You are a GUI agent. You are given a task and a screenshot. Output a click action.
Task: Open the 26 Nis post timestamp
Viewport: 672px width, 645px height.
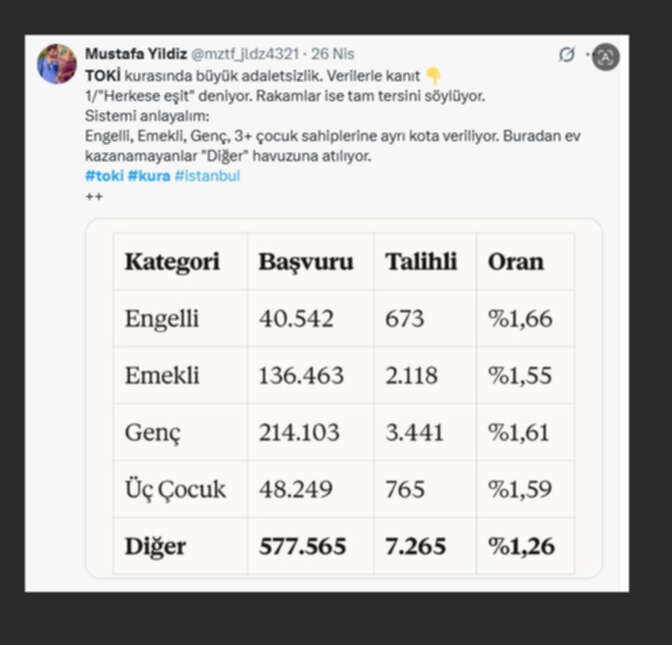[x=332, y=53]
